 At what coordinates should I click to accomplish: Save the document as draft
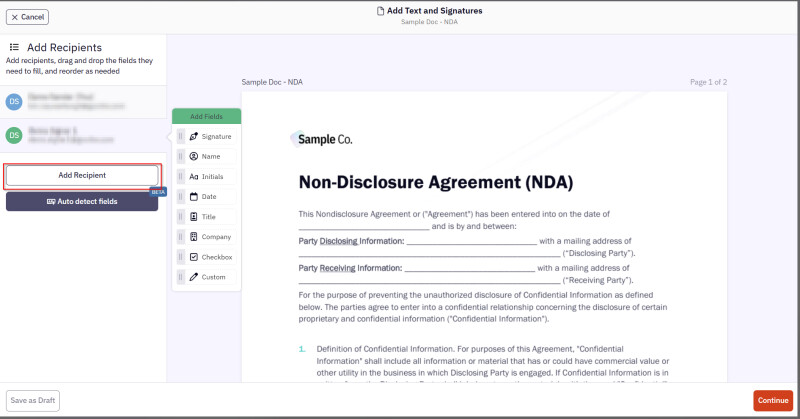(33, 400)
